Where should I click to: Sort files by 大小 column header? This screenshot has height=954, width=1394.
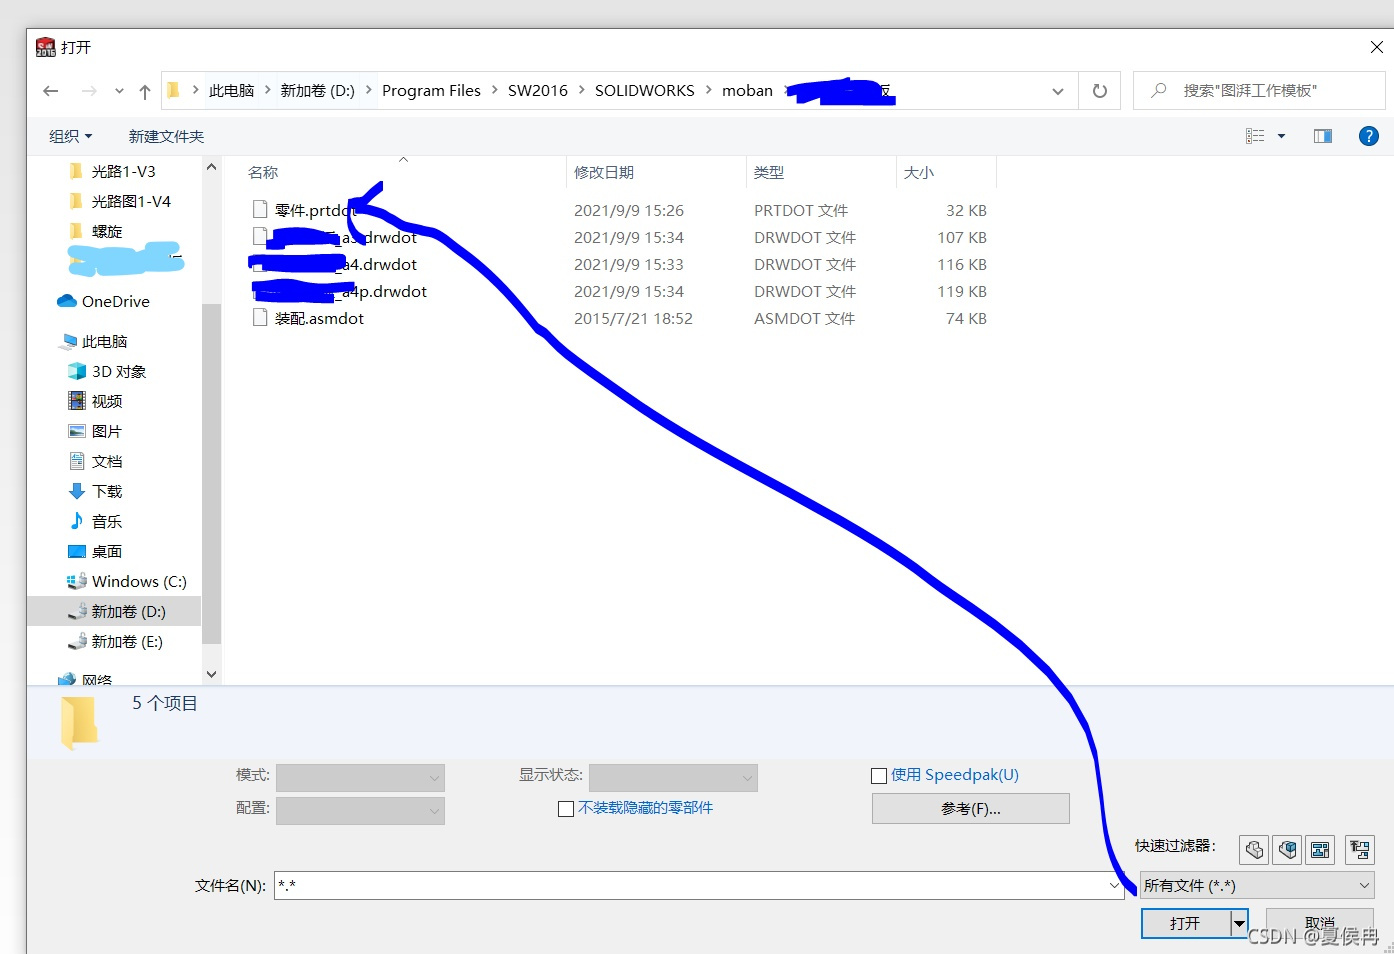[x=919, y=172]
